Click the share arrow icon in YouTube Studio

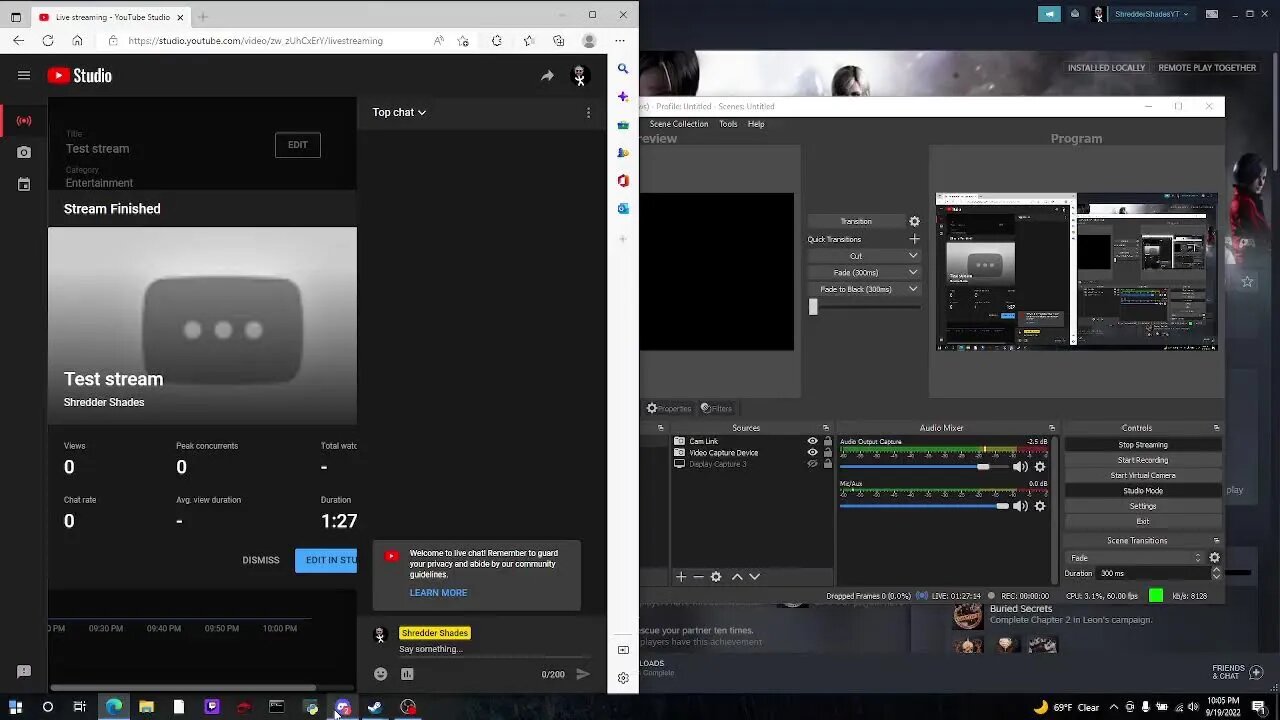coord(547,76)
